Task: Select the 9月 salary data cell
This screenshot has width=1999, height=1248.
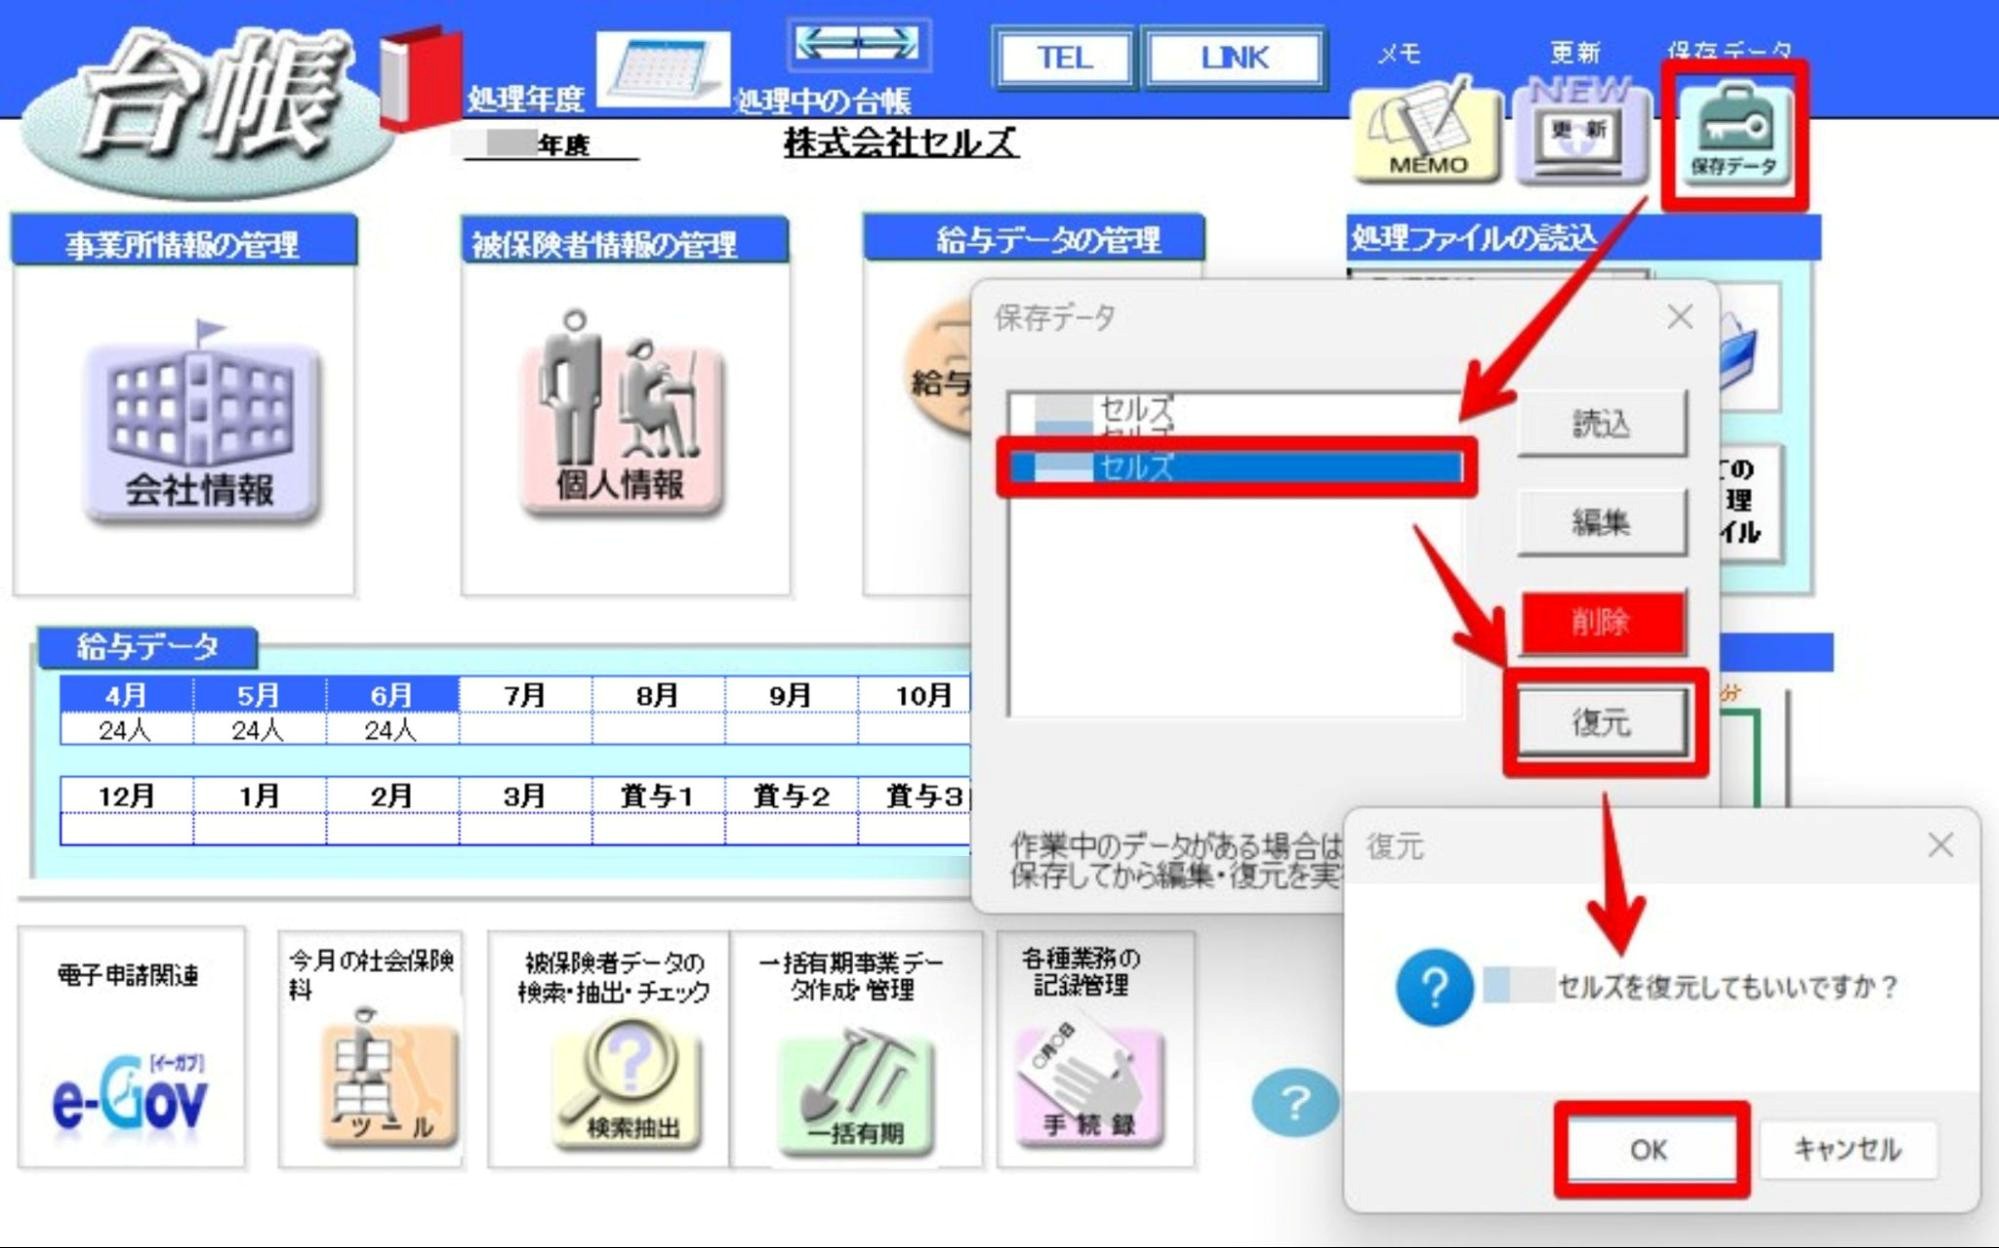Action: coord(791,694)
